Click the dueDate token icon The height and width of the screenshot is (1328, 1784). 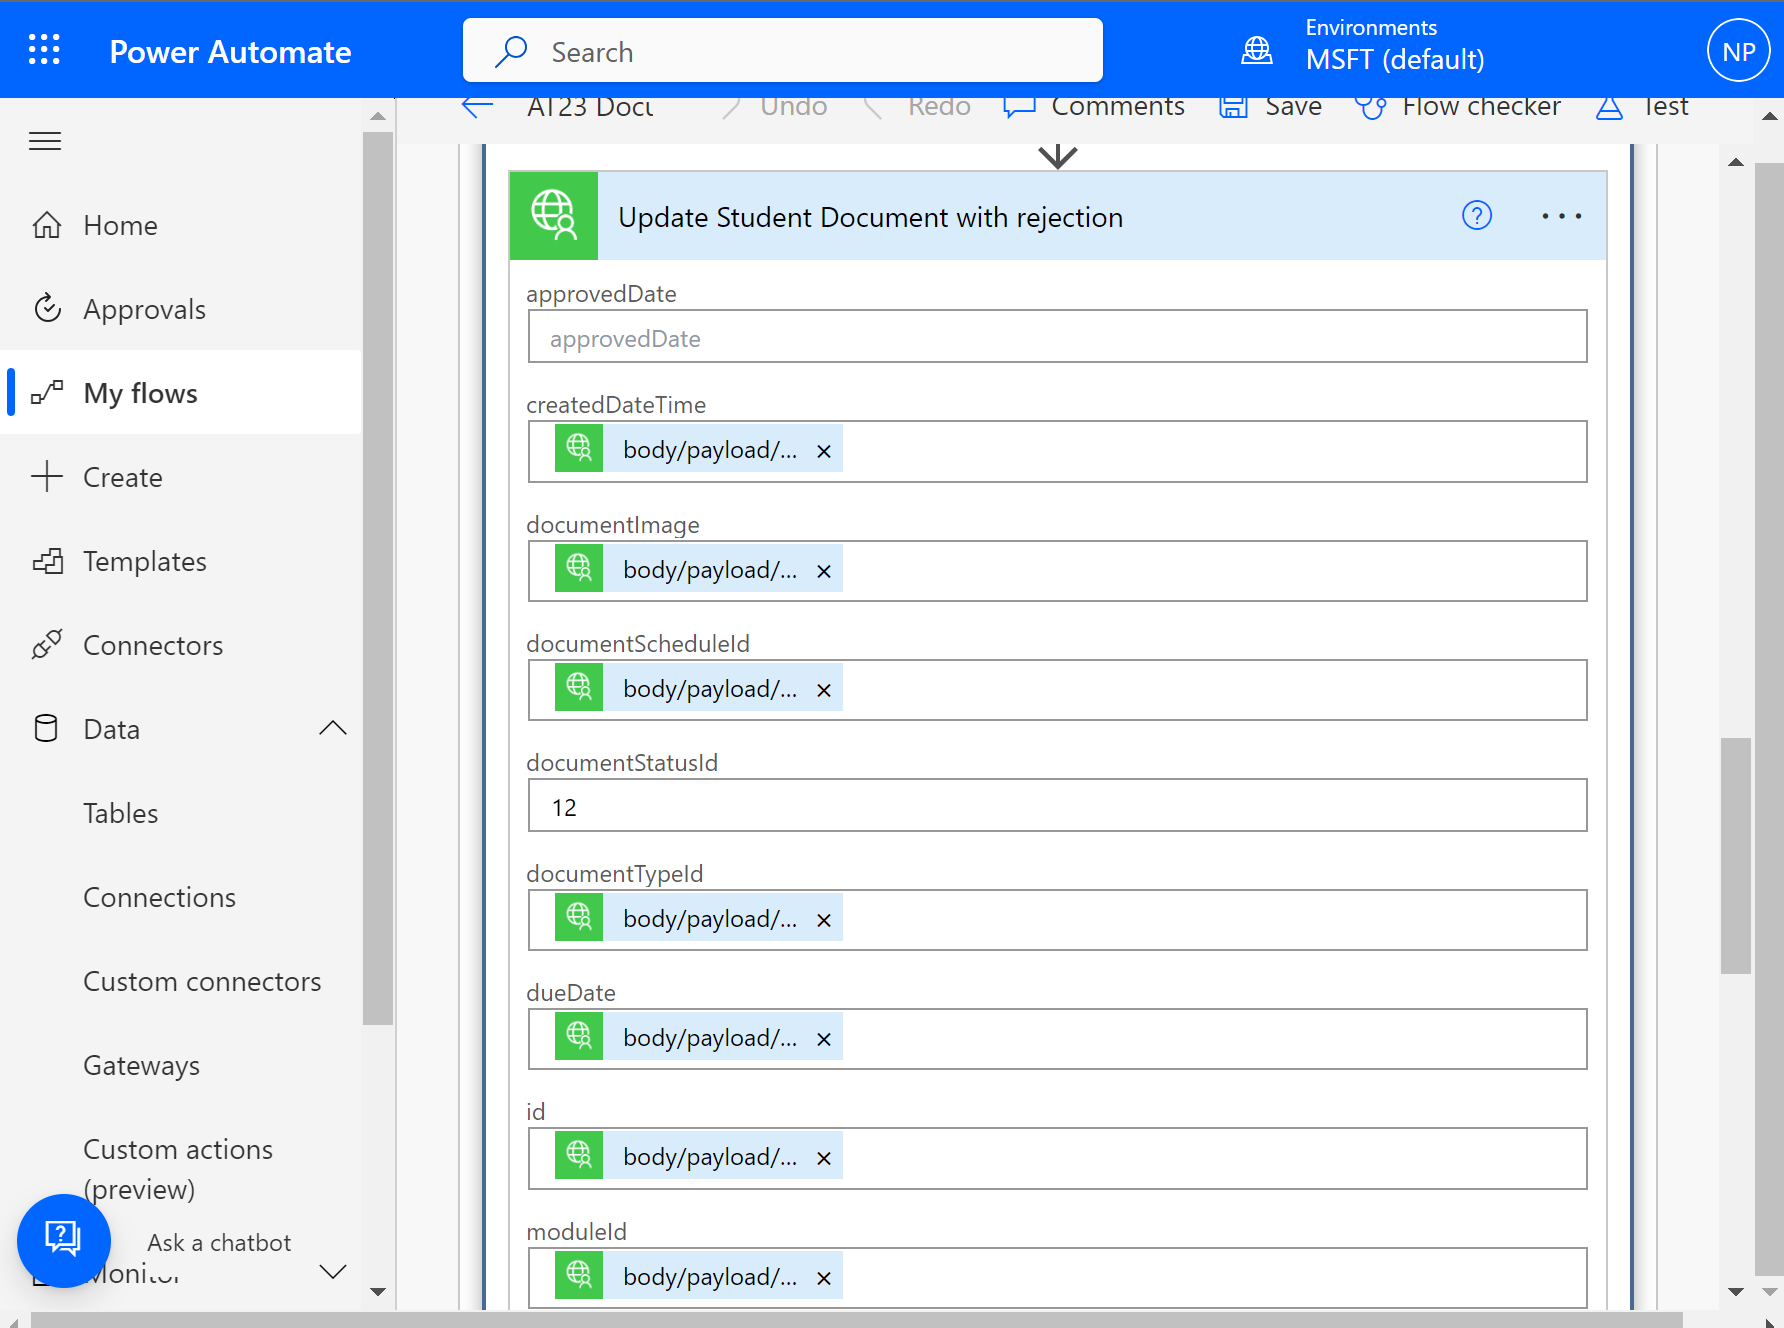pyautogui.click(x=579, y=1036)
